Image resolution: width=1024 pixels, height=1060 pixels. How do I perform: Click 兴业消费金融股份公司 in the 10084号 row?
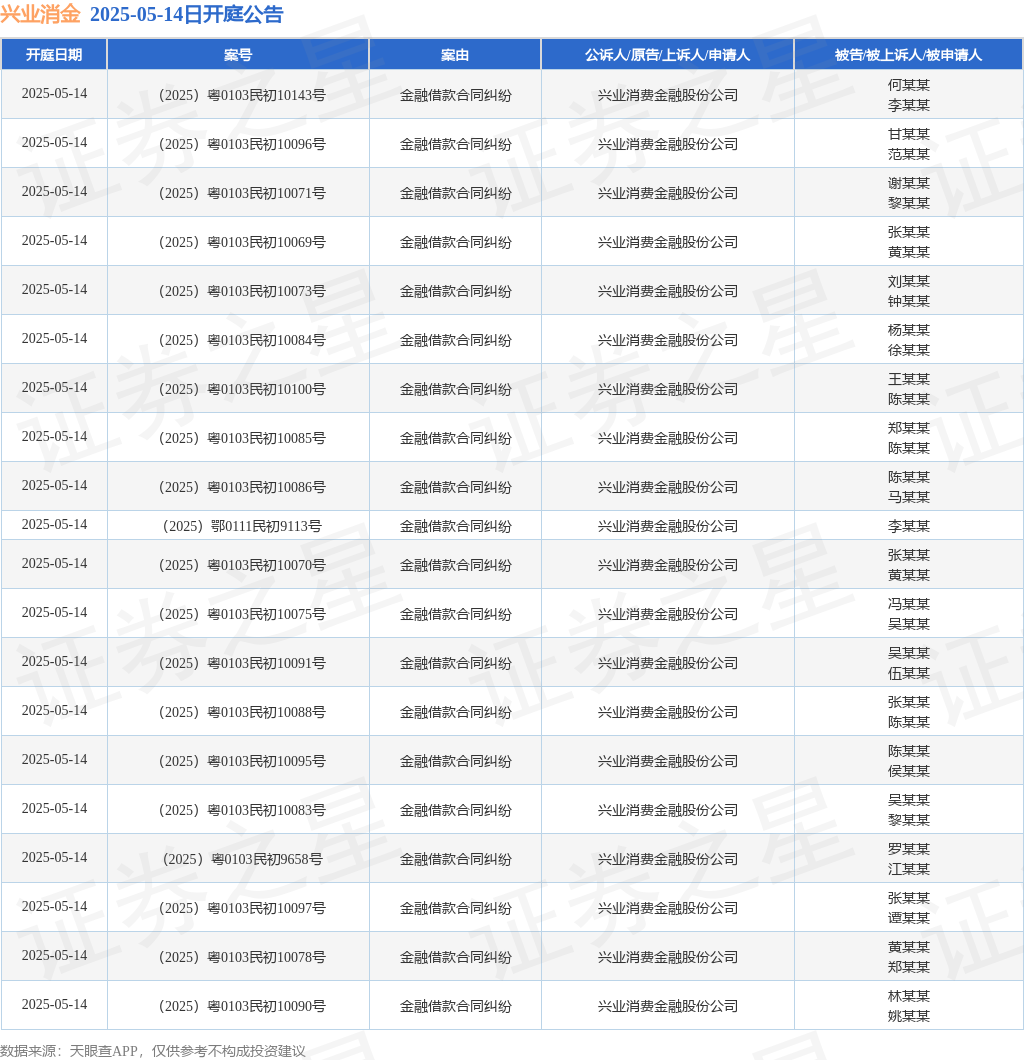pos(668,340)
